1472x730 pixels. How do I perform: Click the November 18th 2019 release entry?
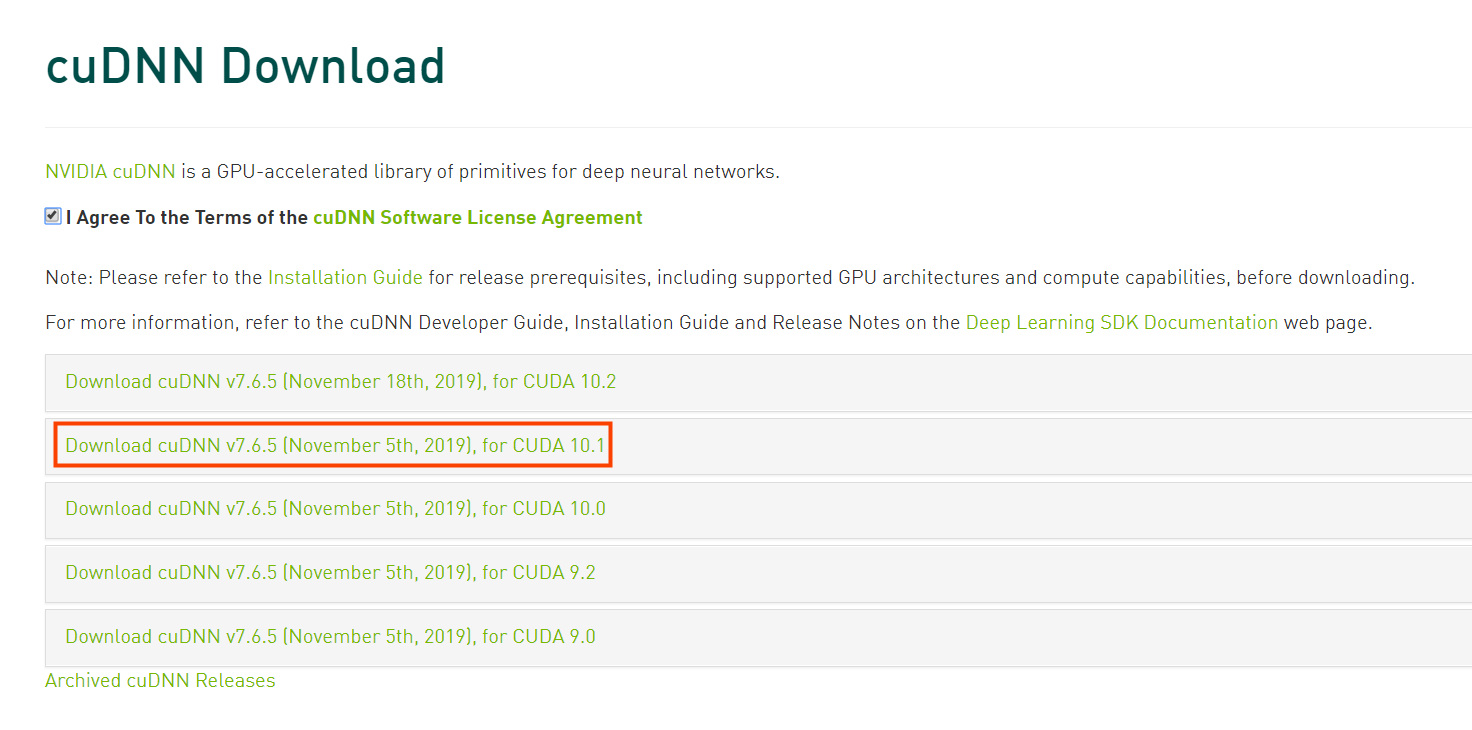coord(340,381)
